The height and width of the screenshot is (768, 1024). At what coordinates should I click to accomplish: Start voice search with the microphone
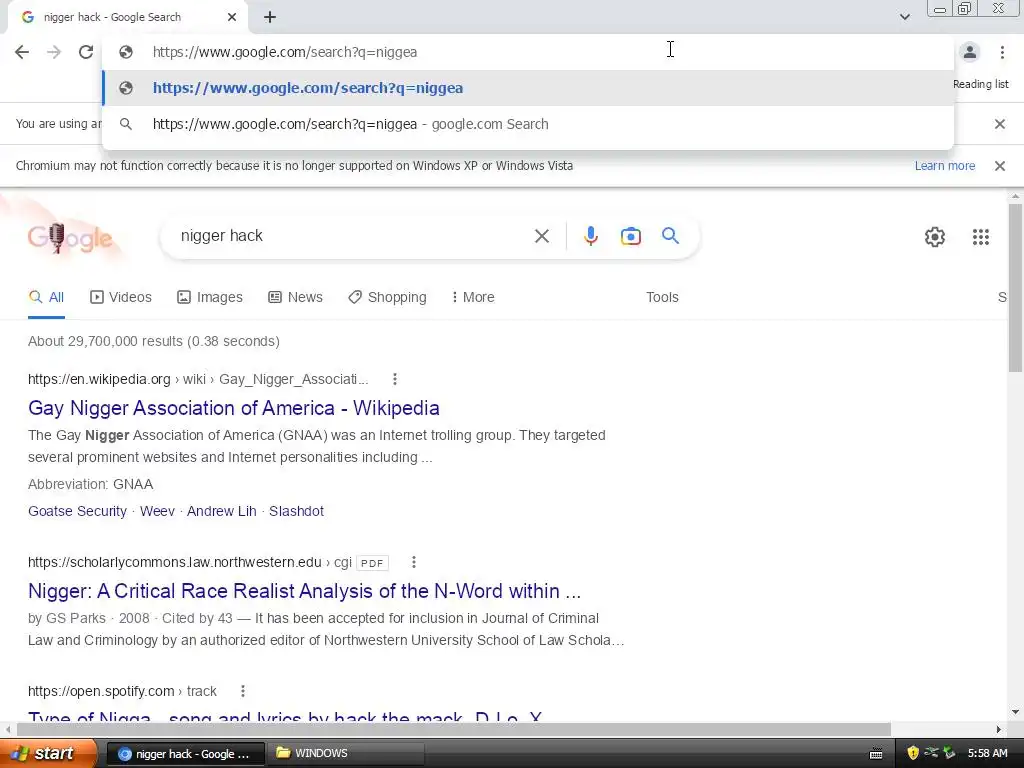pos(591,236)
